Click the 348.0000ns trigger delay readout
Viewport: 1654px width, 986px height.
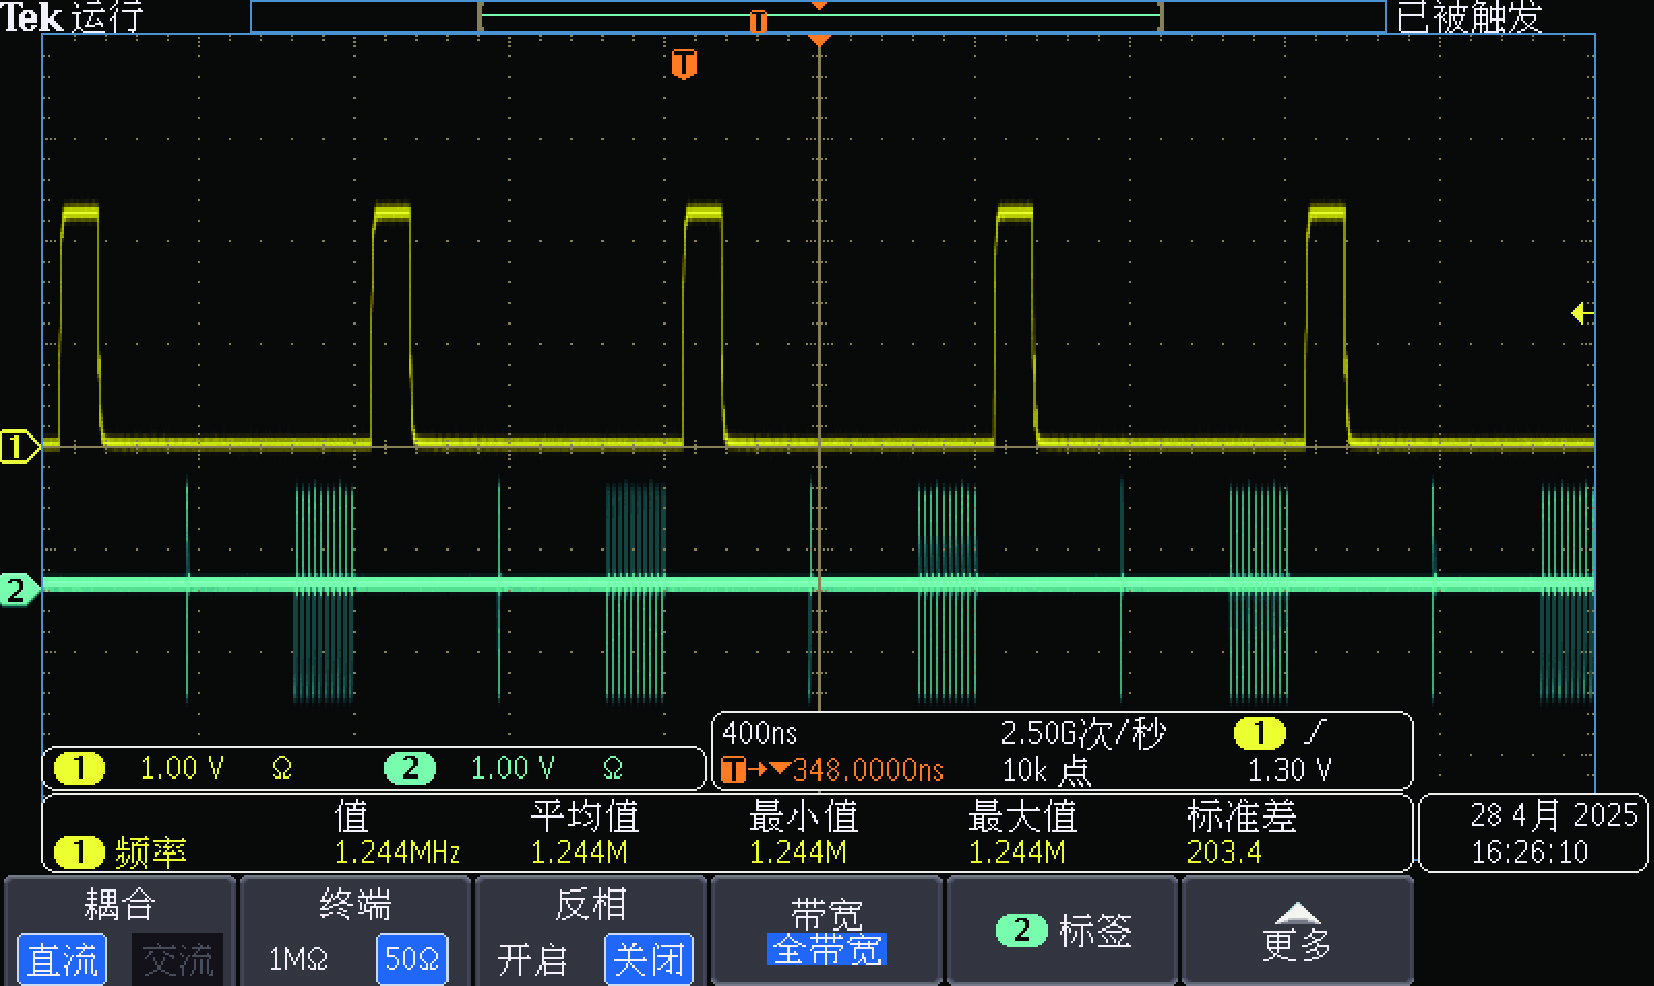[x=867, y=770]
